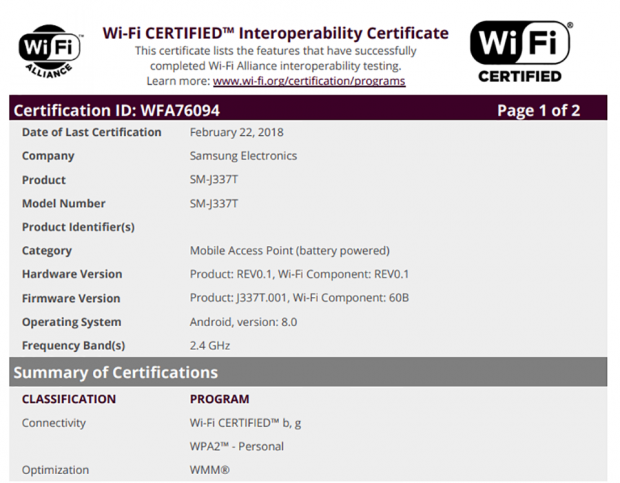Click the Summary of Certifications header
The height and width of the screenshot is (483, 620).
tap(115, 372)
